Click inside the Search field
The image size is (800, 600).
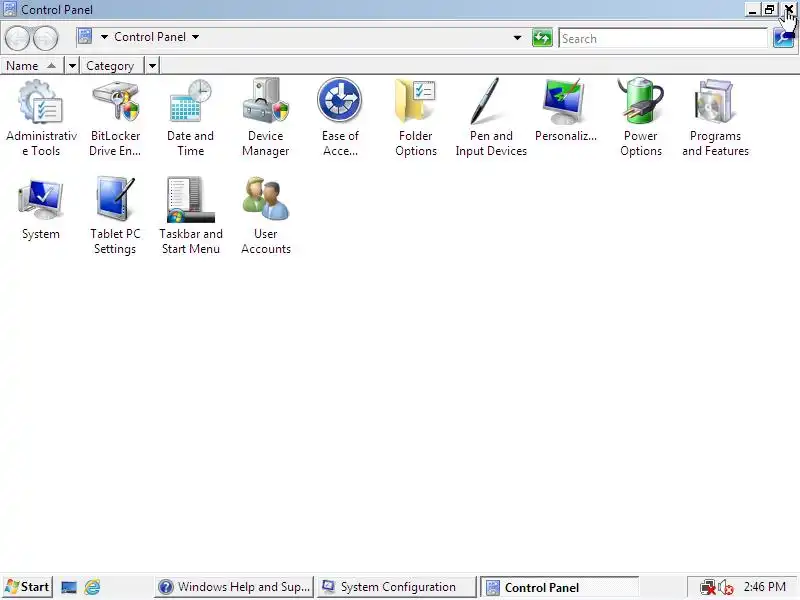[x=663, y=38]
